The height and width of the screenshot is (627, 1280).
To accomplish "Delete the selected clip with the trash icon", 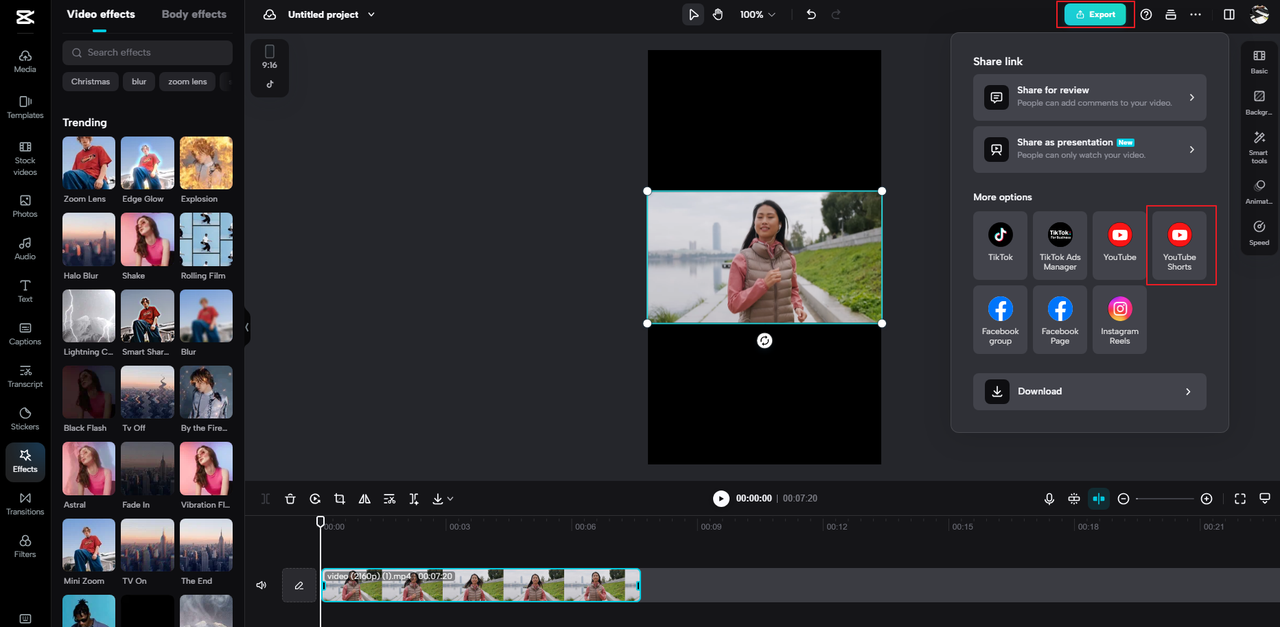I will (x=290, y=498).
